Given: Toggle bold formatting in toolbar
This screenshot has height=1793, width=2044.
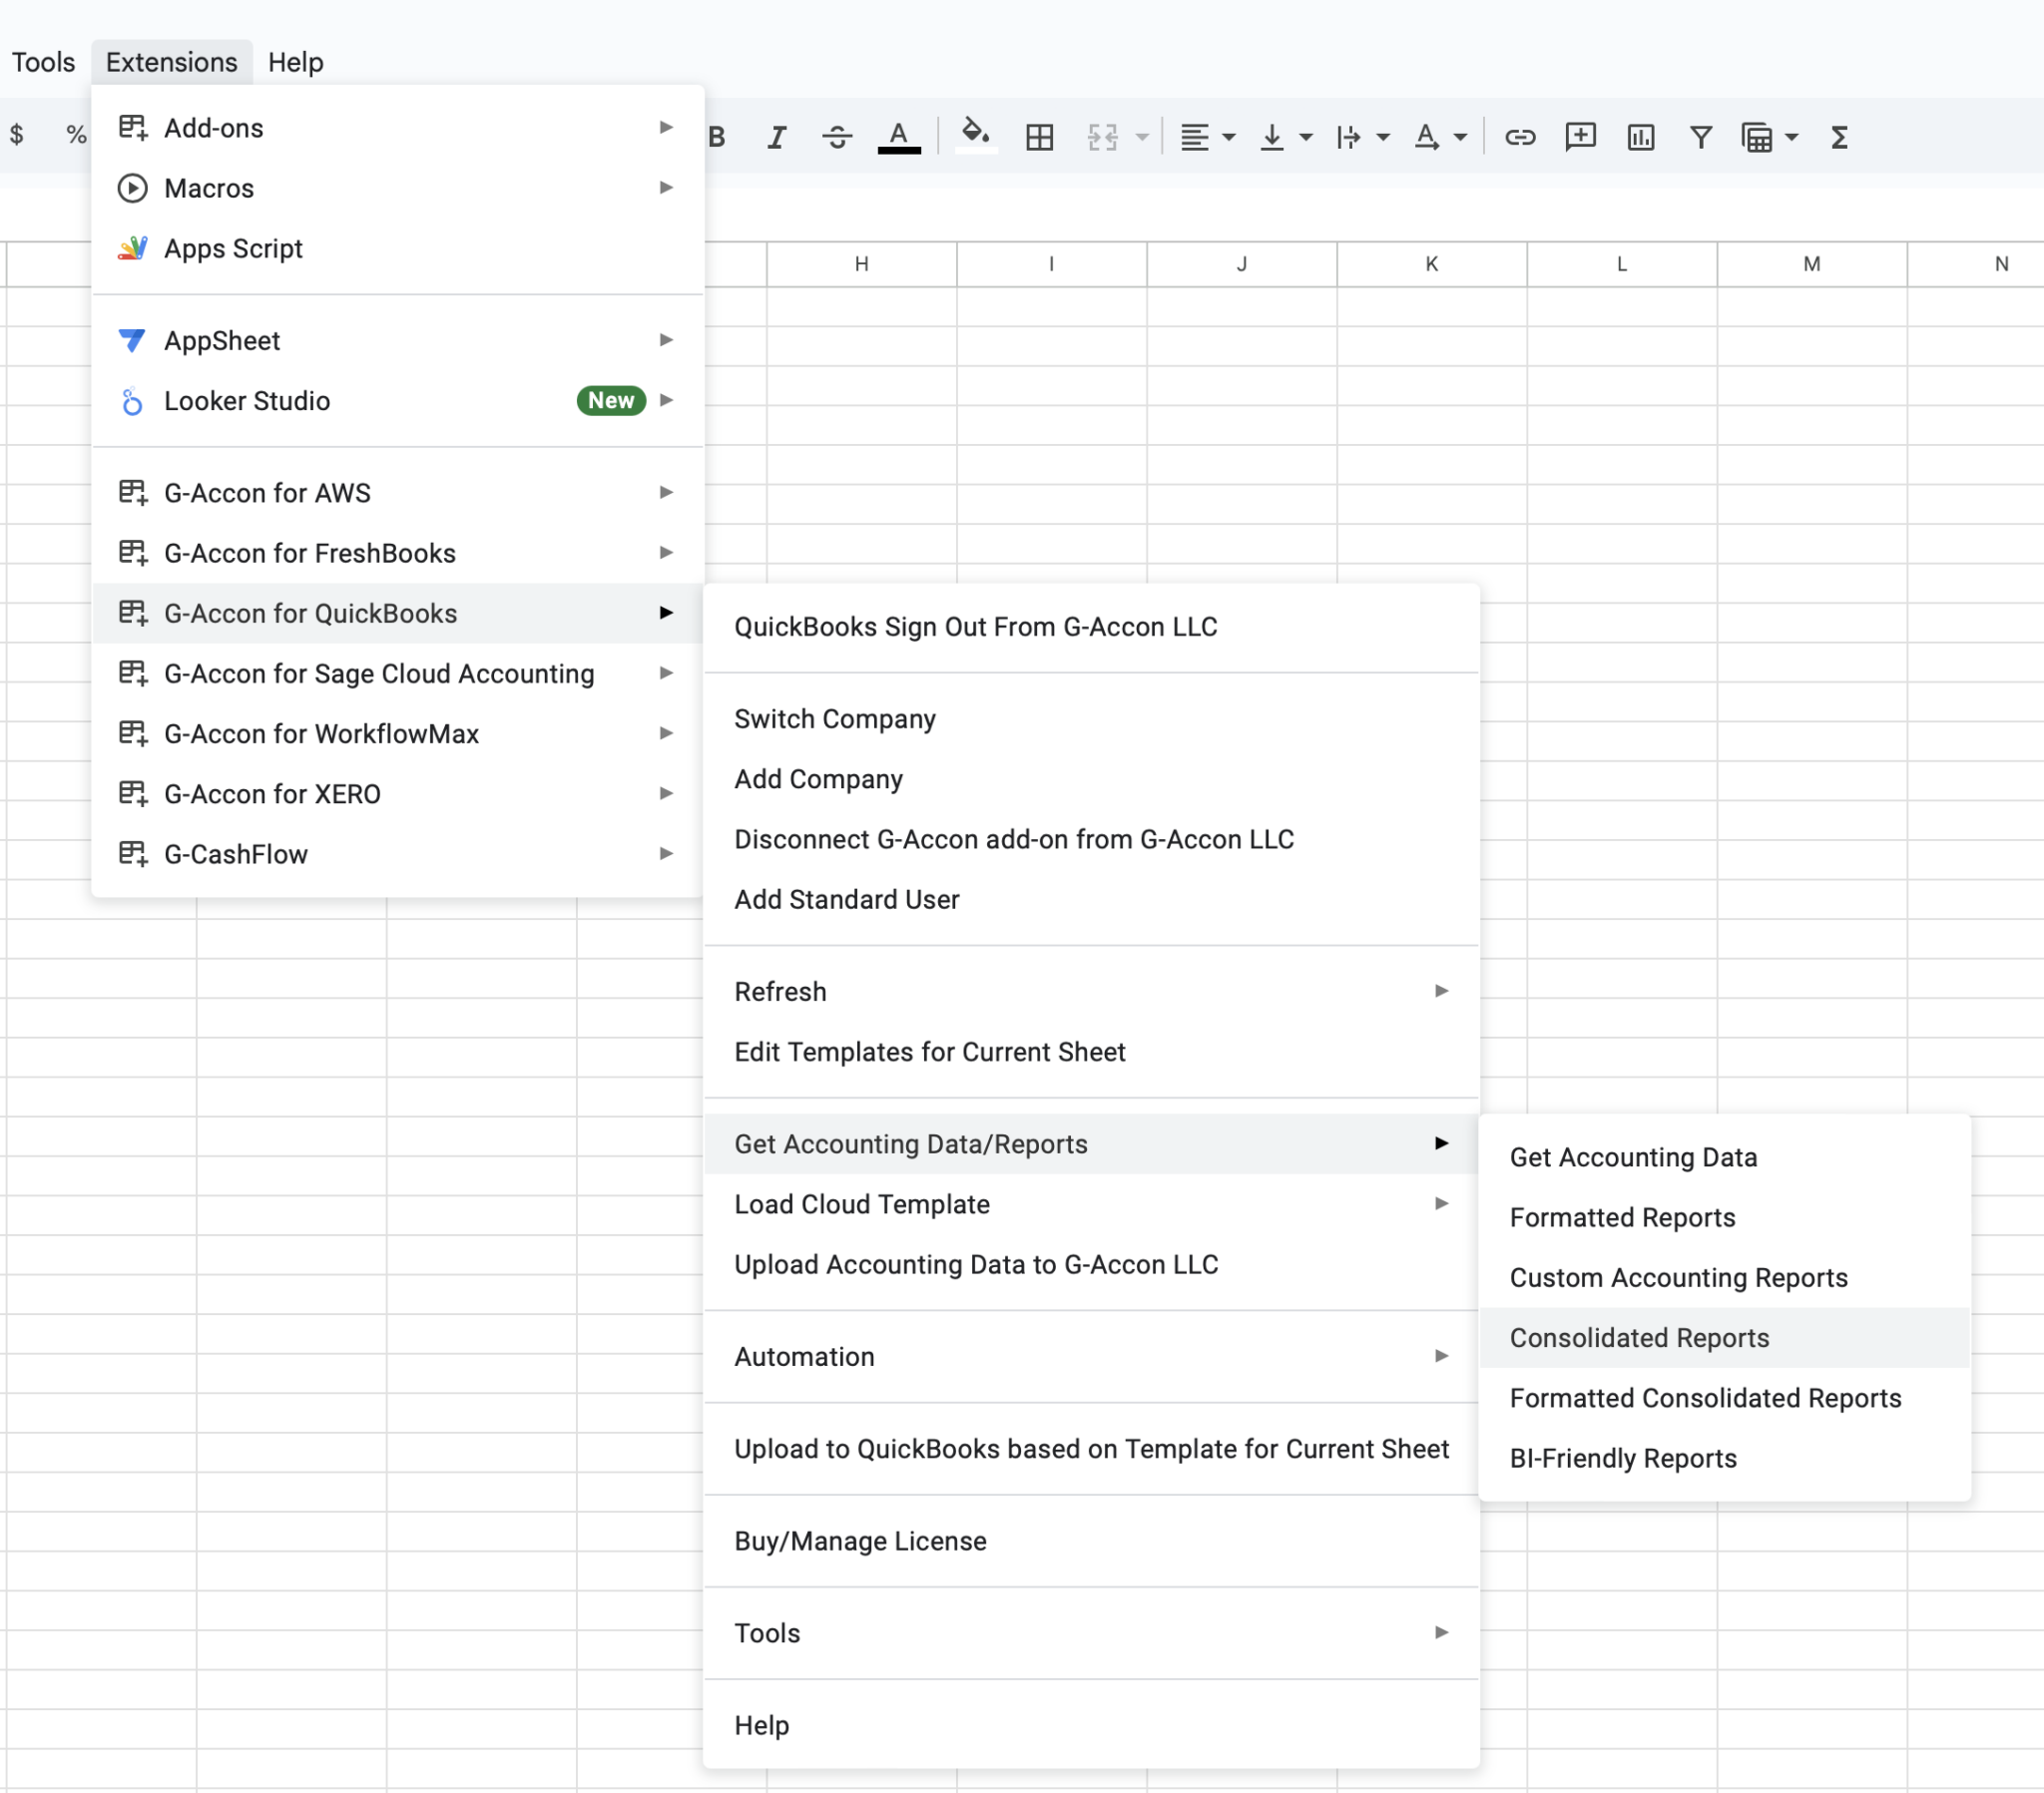Looking at the screenshot, I should tap(717, 137).
